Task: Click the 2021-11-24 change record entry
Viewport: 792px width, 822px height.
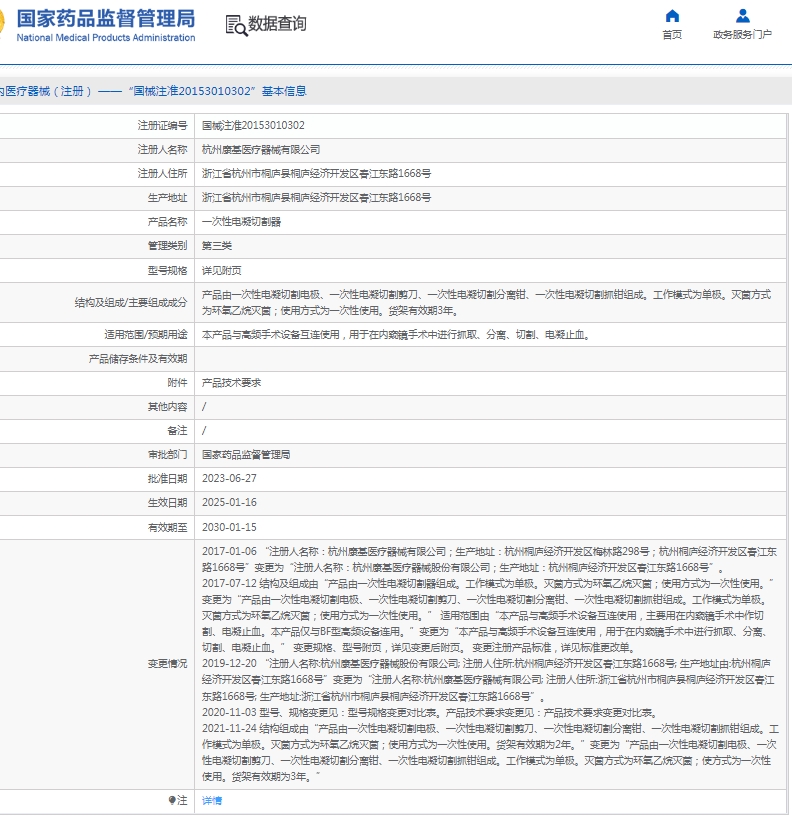Action: 490,752
